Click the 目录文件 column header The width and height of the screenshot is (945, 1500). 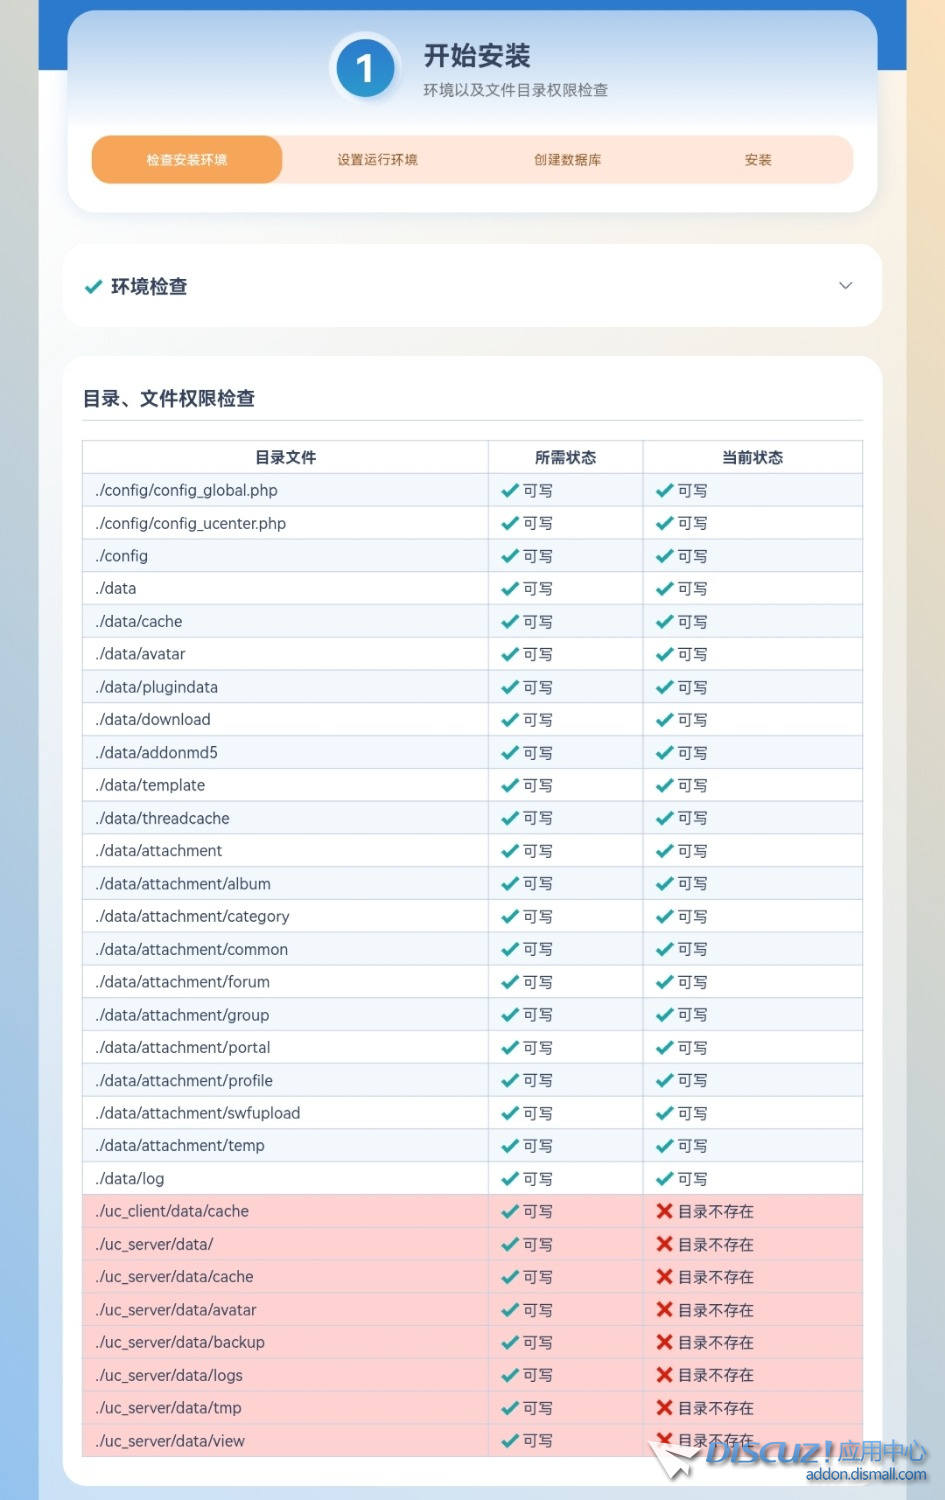[285, 457]
